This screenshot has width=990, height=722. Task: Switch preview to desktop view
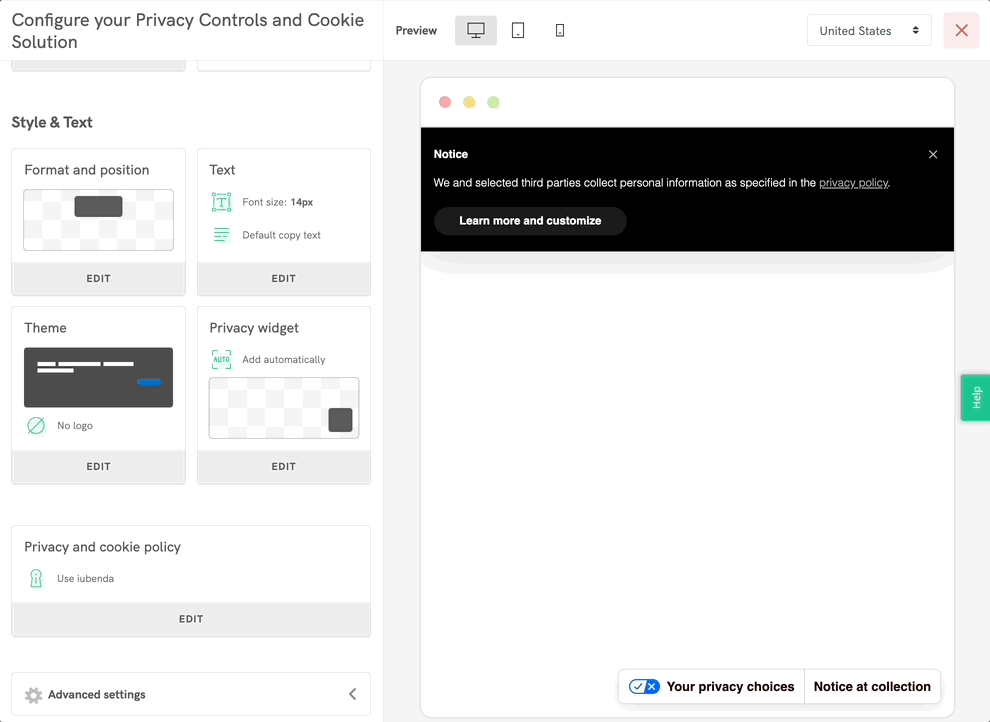(476, 31)
